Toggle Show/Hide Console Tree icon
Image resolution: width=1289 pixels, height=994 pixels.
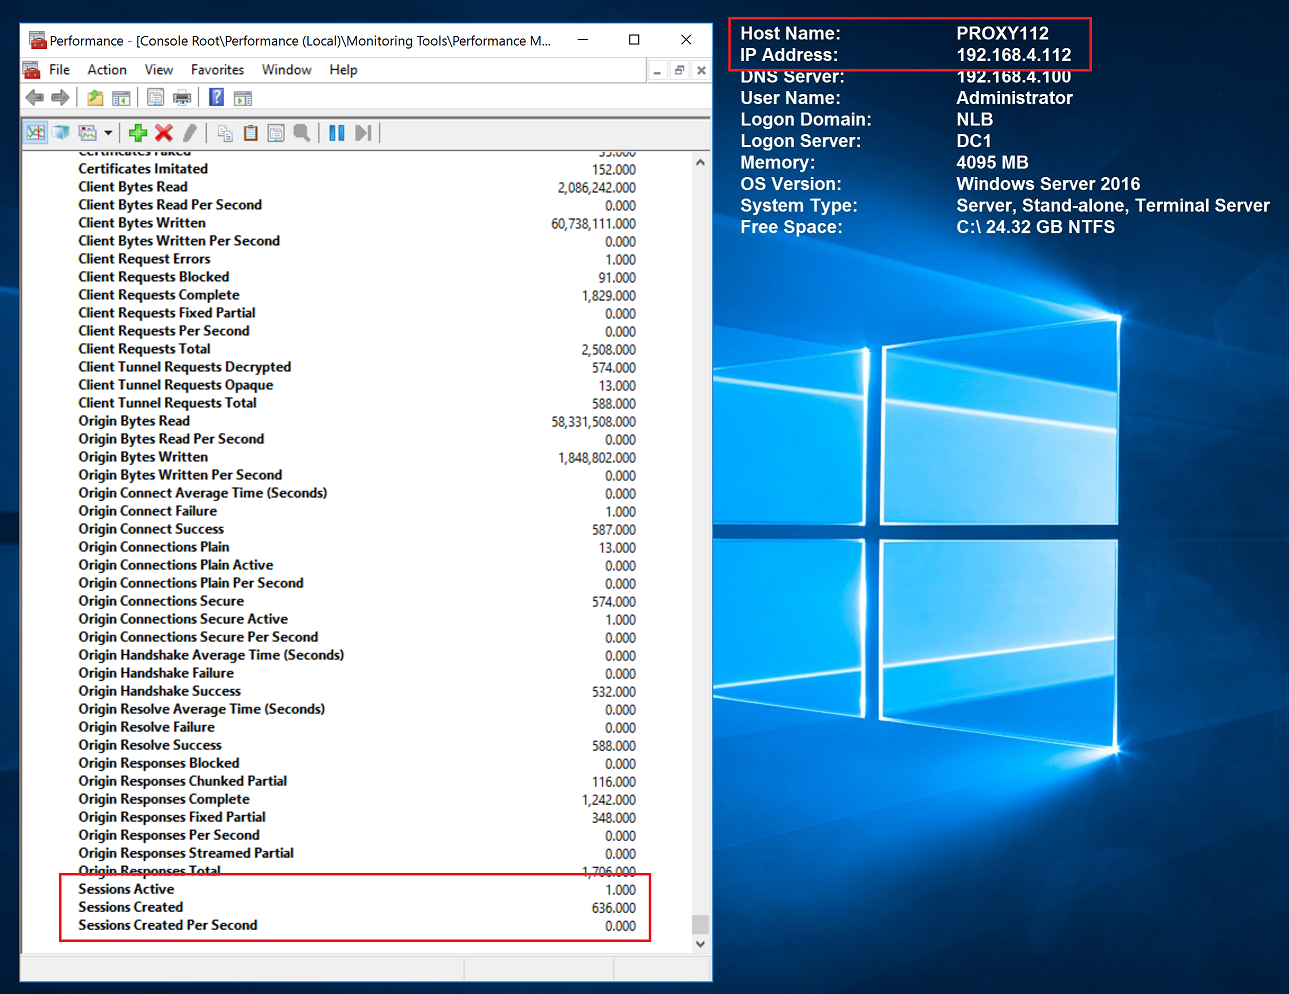(x=121, y=97)
